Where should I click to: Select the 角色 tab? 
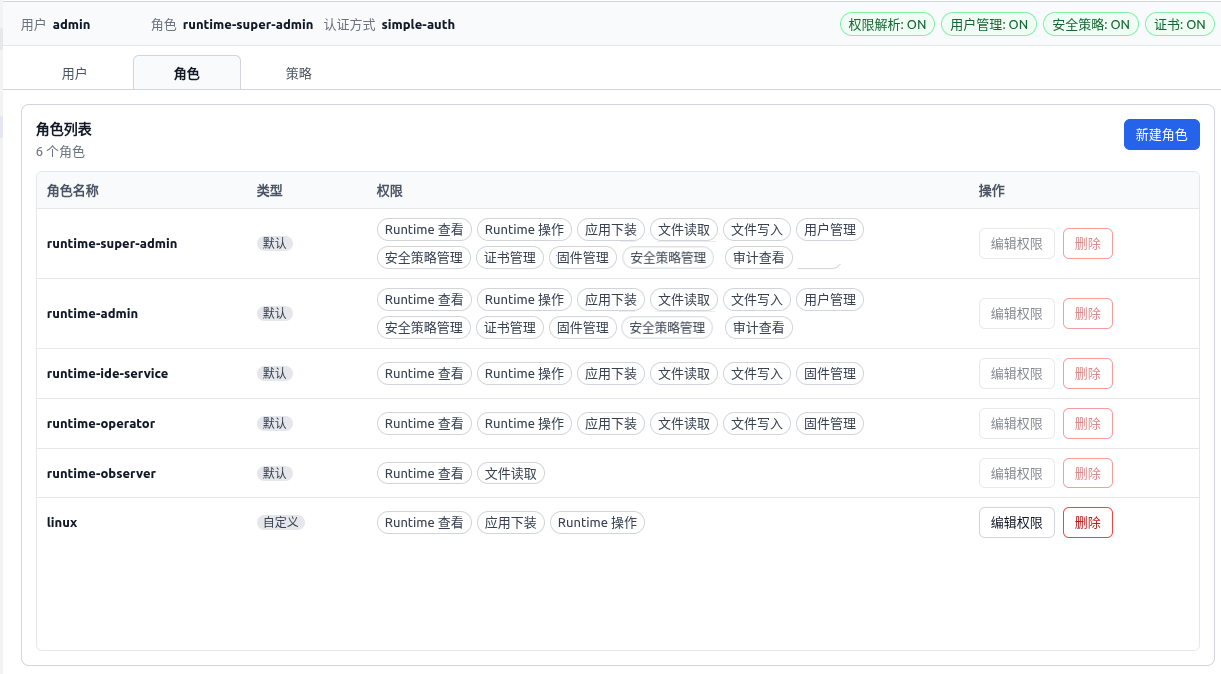(187, 73)
